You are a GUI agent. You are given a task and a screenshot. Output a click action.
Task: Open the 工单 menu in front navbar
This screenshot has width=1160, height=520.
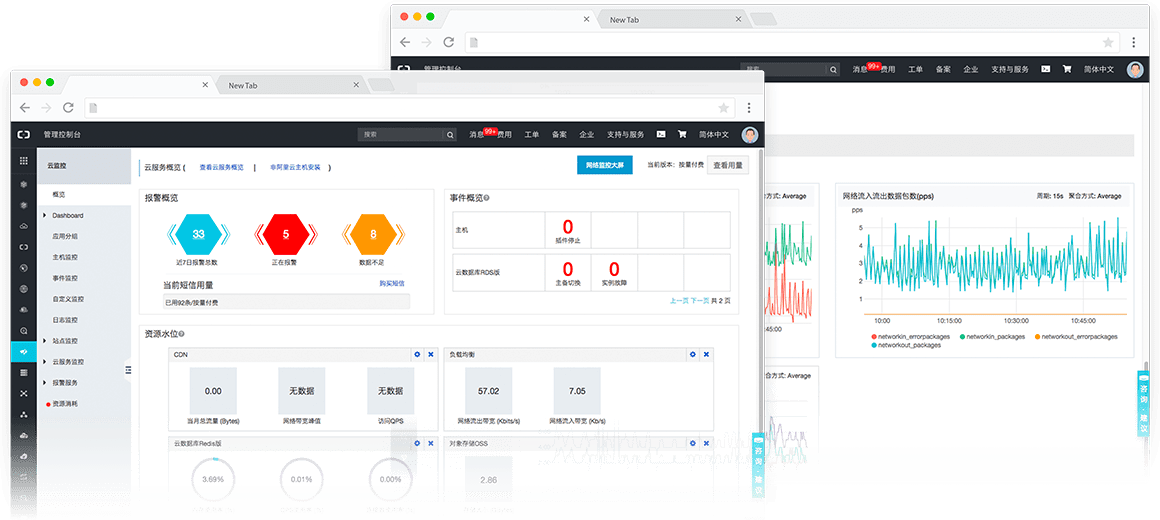pyautogui.click(x=532, y=134)
